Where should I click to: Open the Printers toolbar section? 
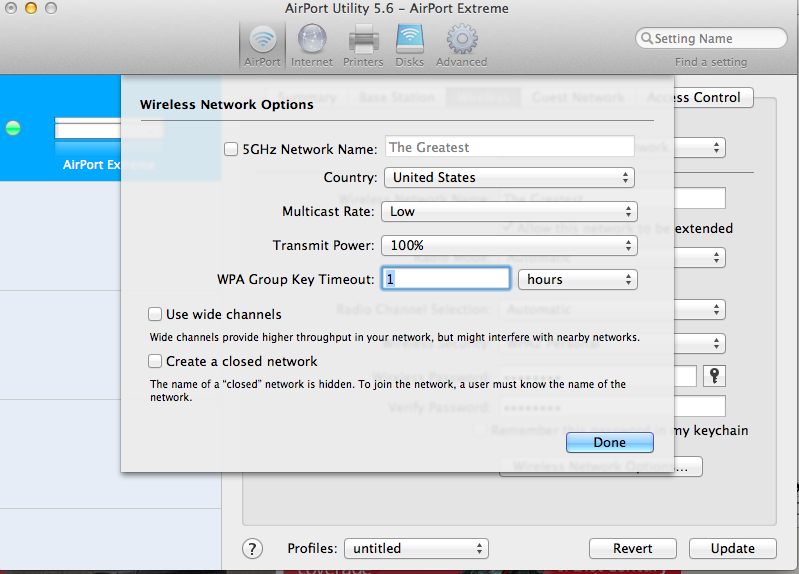click(363, 46)
